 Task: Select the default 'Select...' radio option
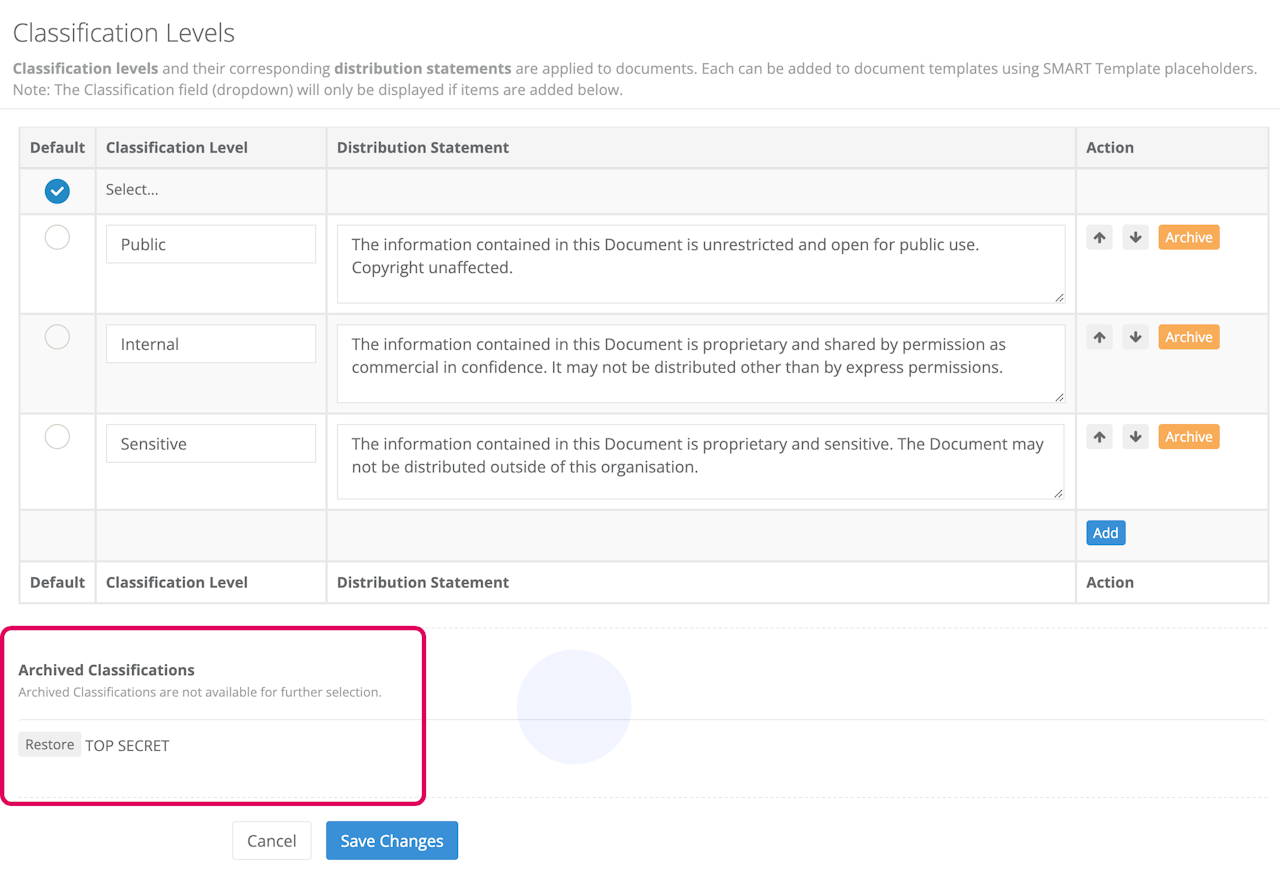point(57,190)
